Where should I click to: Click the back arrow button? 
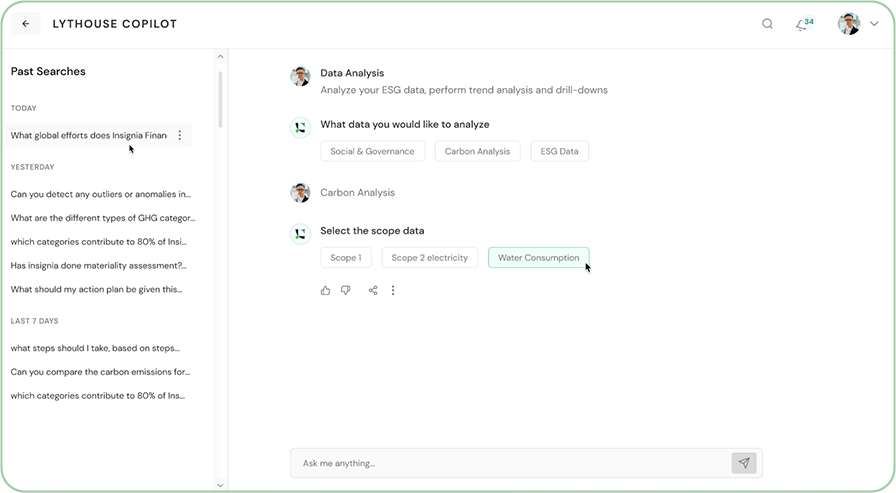pyautogui.click(x=26, y=23)
